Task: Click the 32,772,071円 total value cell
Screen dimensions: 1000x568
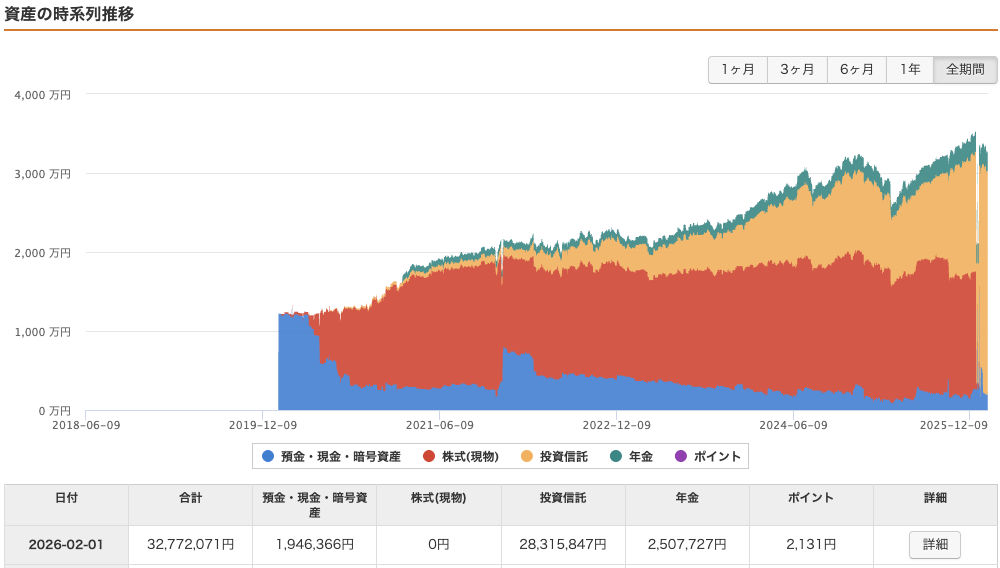Action: coord(192,545)
